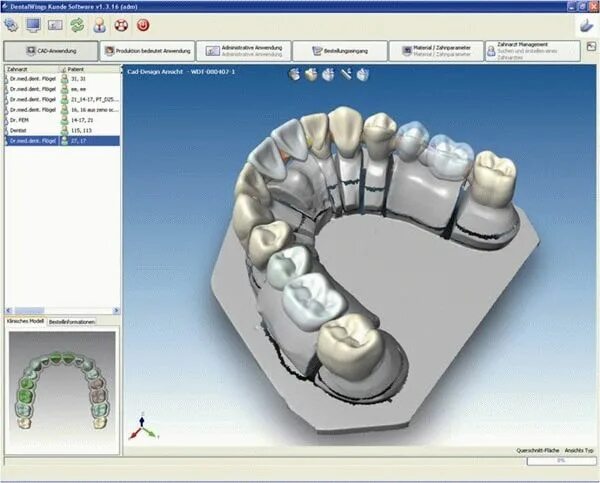The height and width of the screenshot is (483, 600).
Task: Select row 16, 16 aus zeno
Action: pyautogui.click(x=62, y=109)
